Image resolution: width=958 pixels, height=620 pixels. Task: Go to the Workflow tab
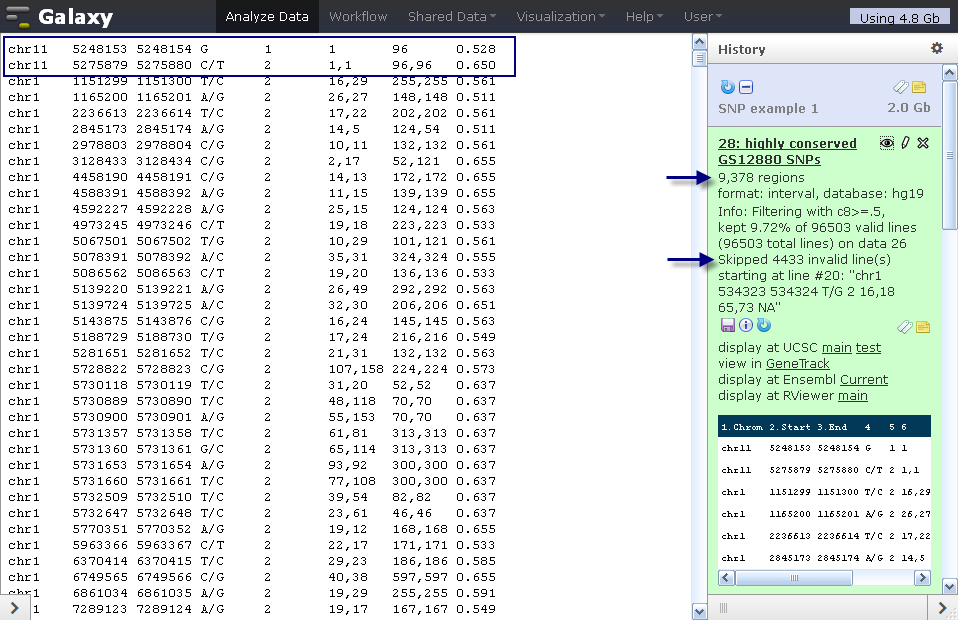pyautogui.click(x=358, y=16)
